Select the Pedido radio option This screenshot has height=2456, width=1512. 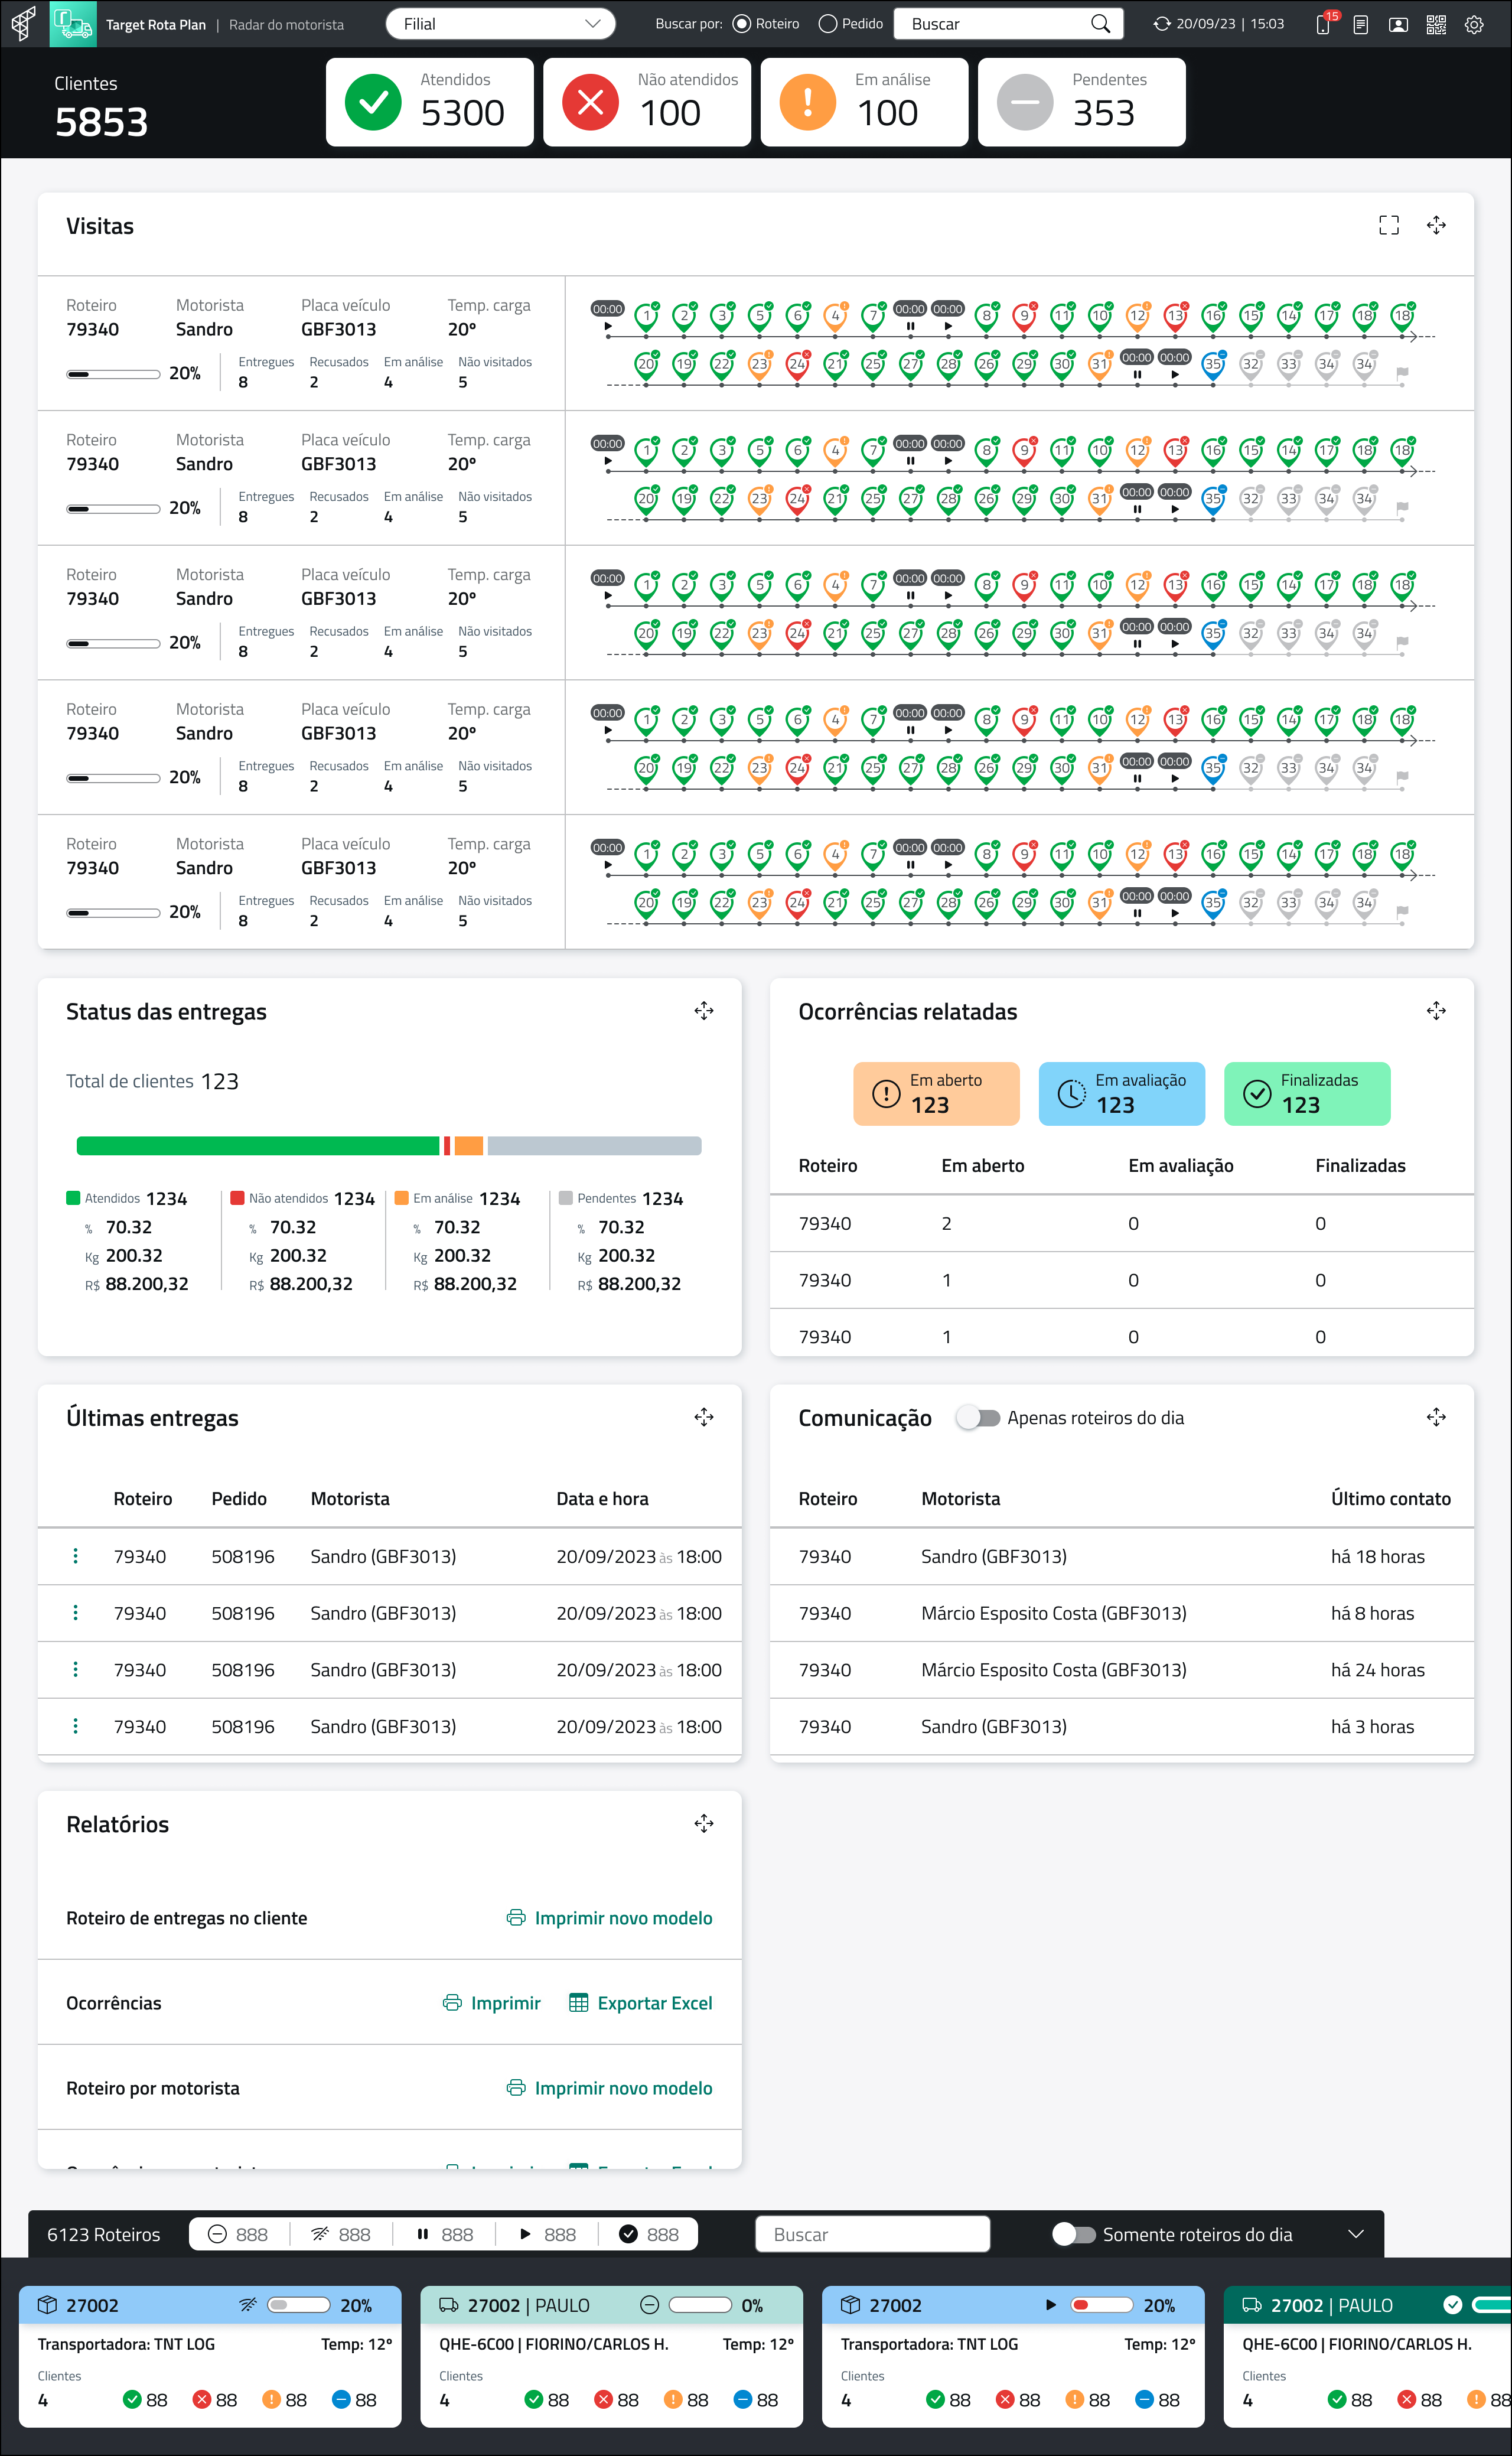[828, 24]
